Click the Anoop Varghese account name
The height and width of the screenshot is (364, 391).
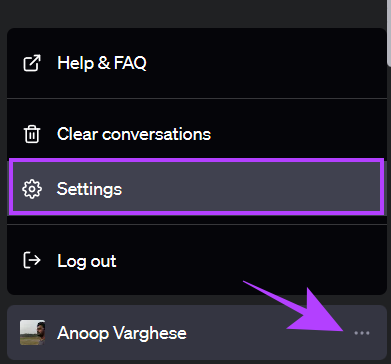tap(122, 333)
